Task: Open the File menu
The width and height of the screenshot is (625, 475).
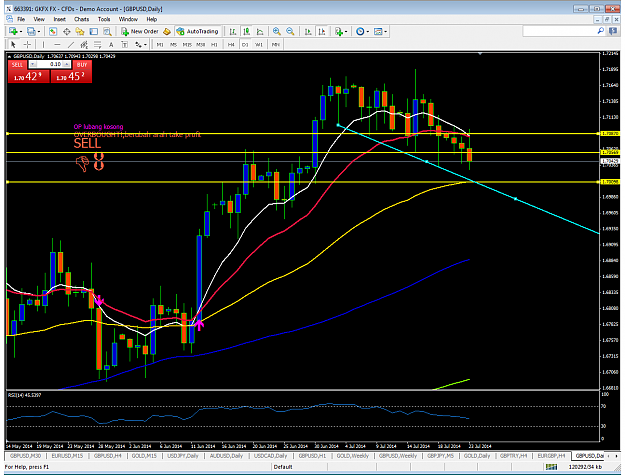Action: [x=21, y=19]
